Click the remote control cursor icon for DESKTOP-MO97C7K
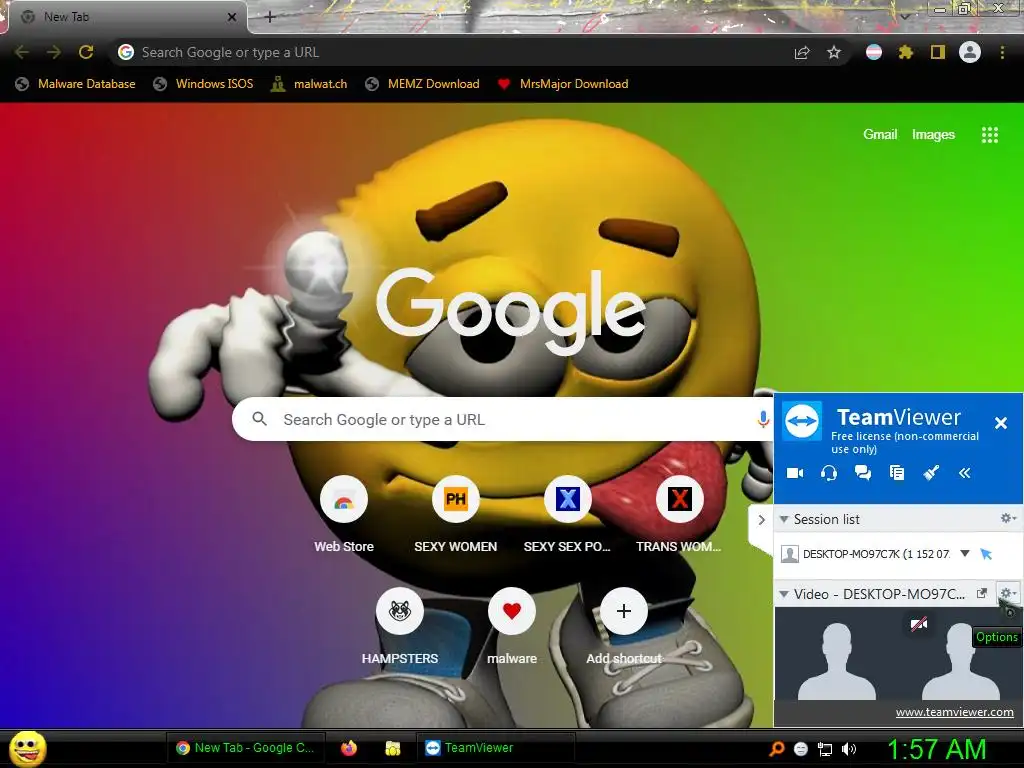 [x=986, y=554]
